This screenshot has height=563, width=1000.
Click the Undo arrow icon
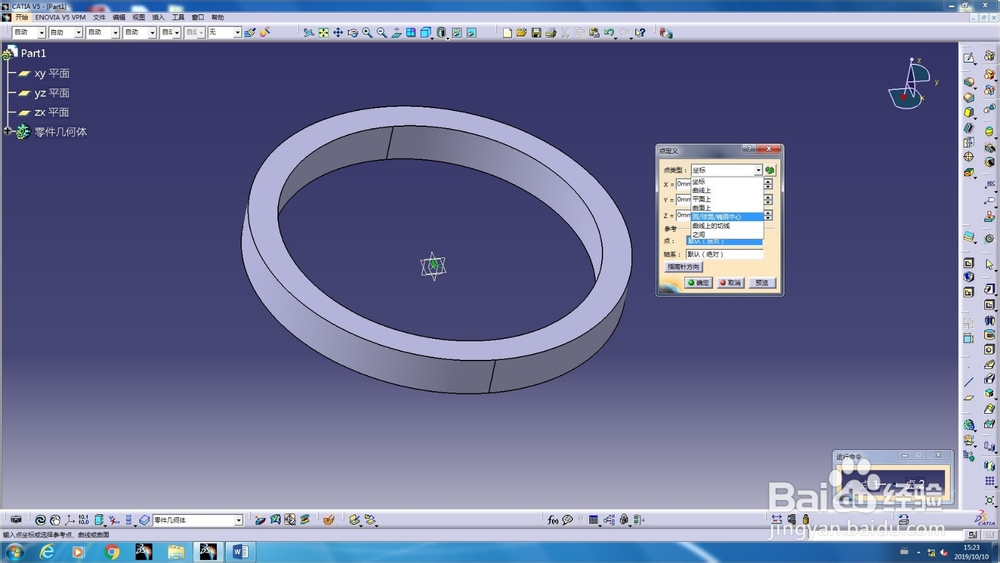(609, 33)
